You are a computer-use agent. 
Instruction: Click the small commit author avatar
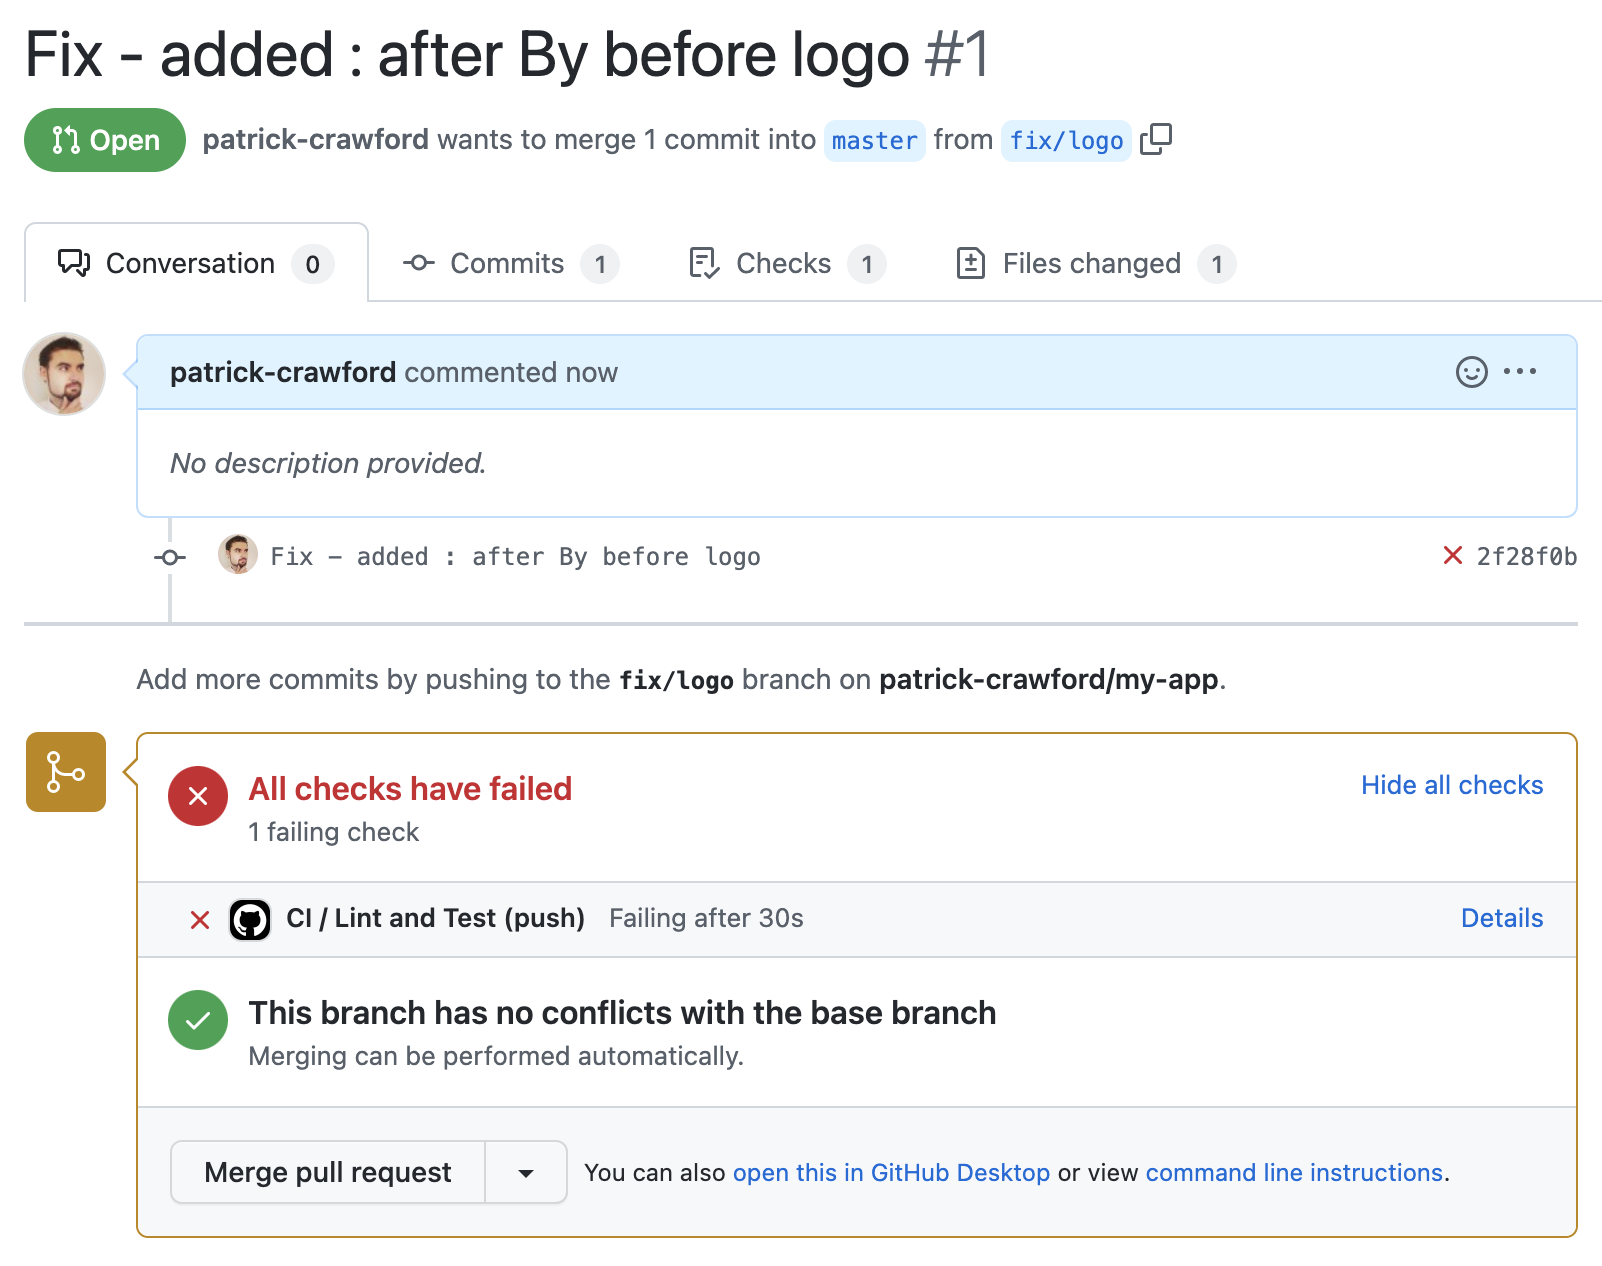pos(238,555)
